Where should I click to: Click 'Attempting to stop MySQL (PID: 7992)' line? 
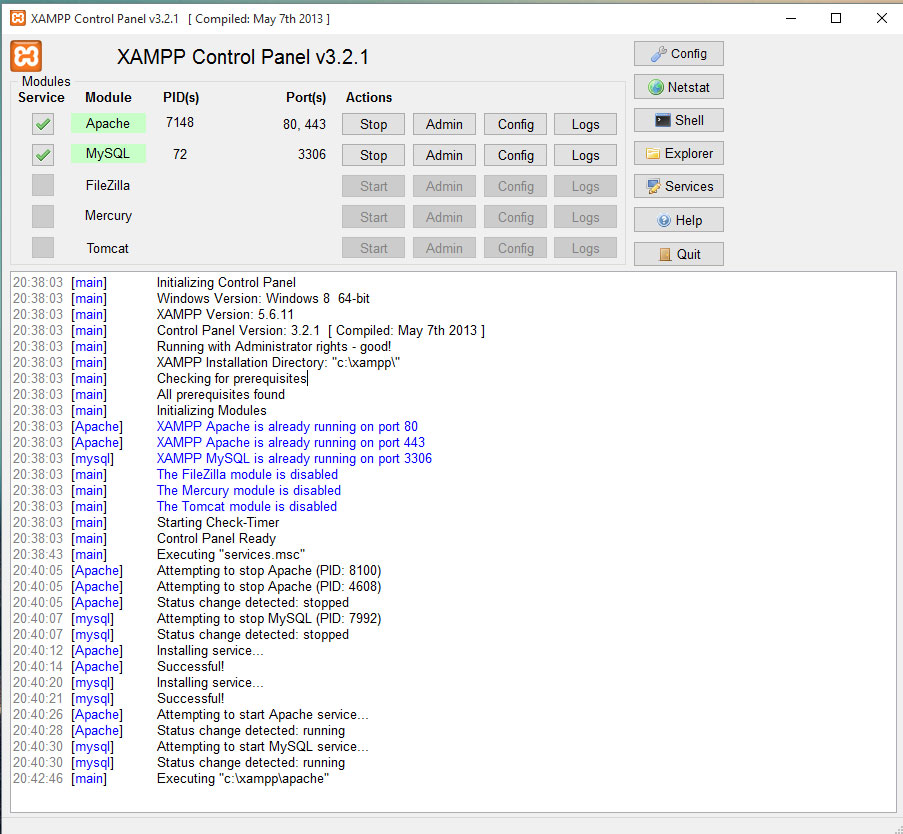coord(269,619)
